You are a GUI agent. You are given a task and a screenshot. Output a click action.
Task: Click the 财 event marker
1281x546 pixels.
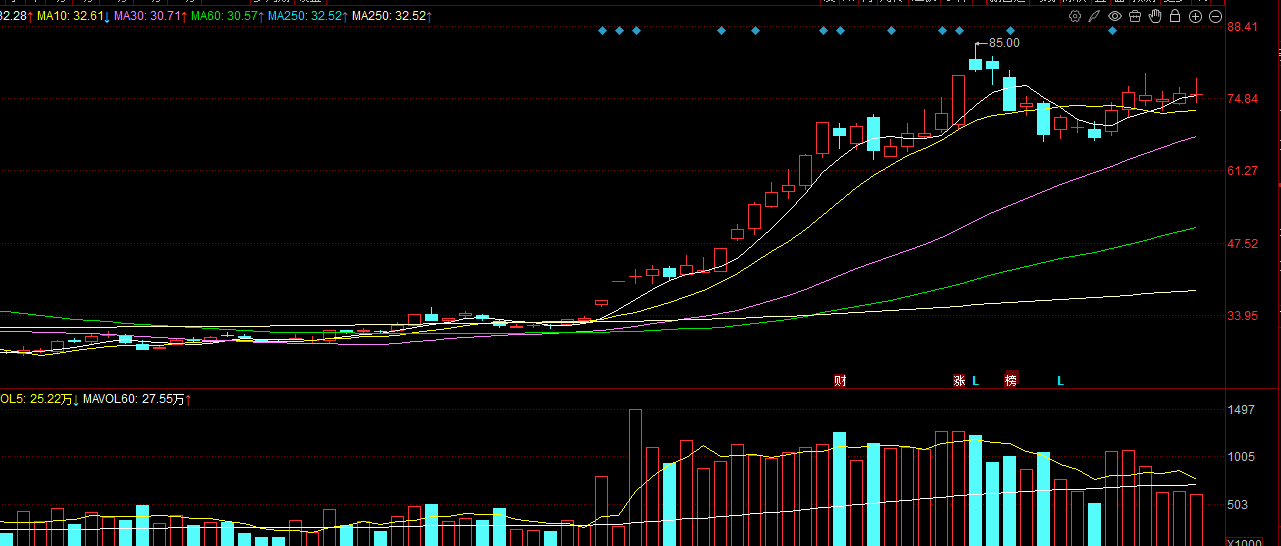point(840,380)
